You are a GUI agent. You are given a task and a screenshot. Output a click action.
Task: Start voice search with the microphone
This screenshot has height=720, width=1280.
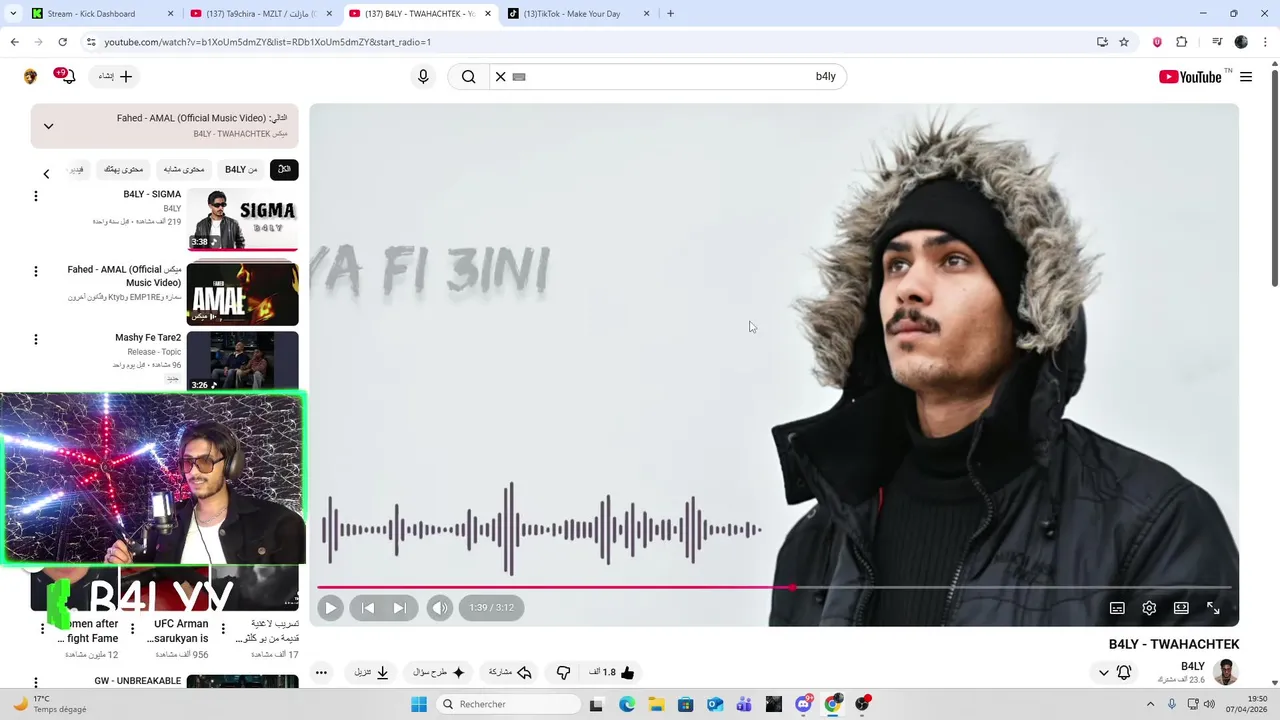click(x=423, y=77)
